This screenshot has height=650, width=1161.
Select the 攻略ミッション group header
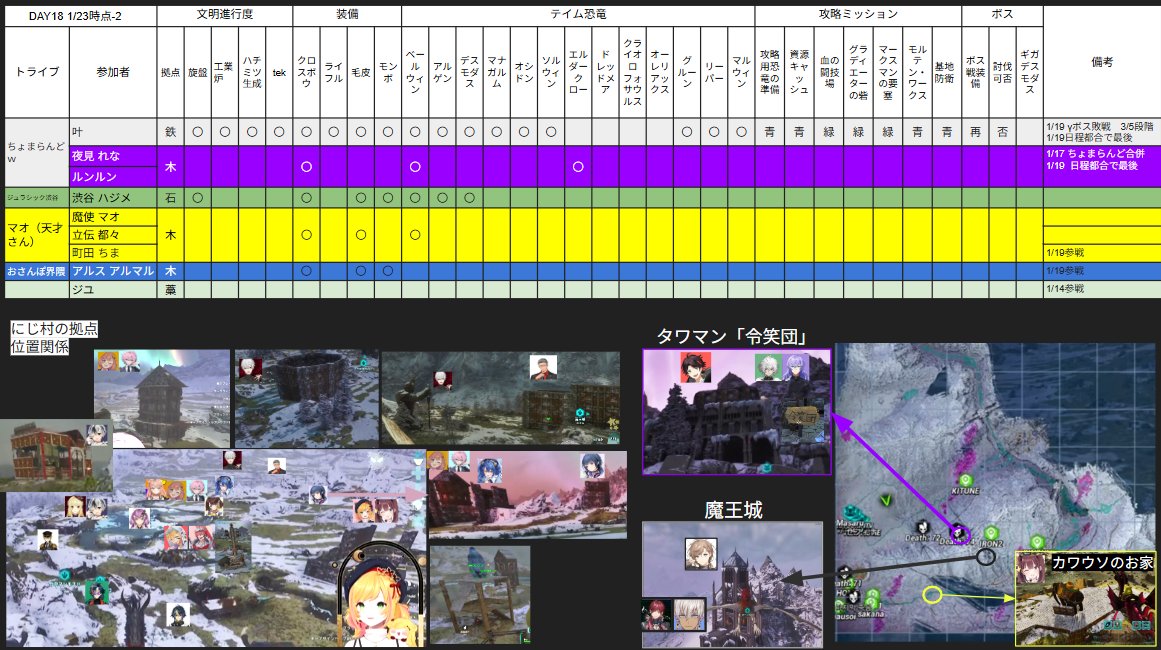858,16
